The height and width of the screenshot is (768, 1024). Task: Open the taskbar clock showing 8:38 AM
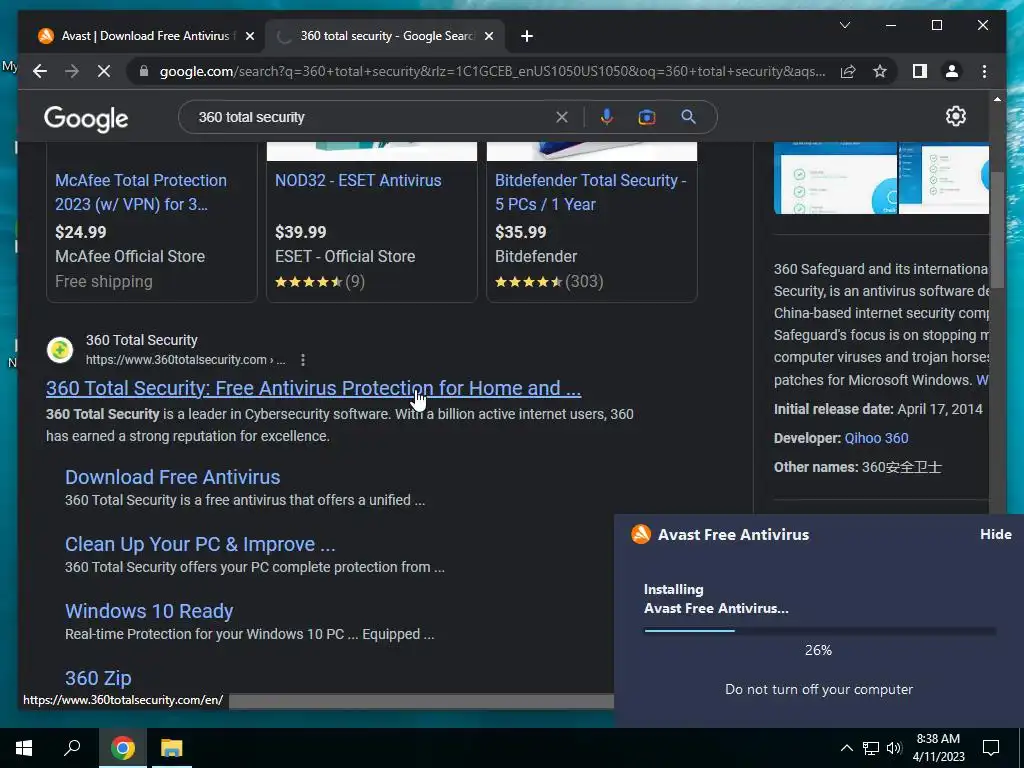938,748
